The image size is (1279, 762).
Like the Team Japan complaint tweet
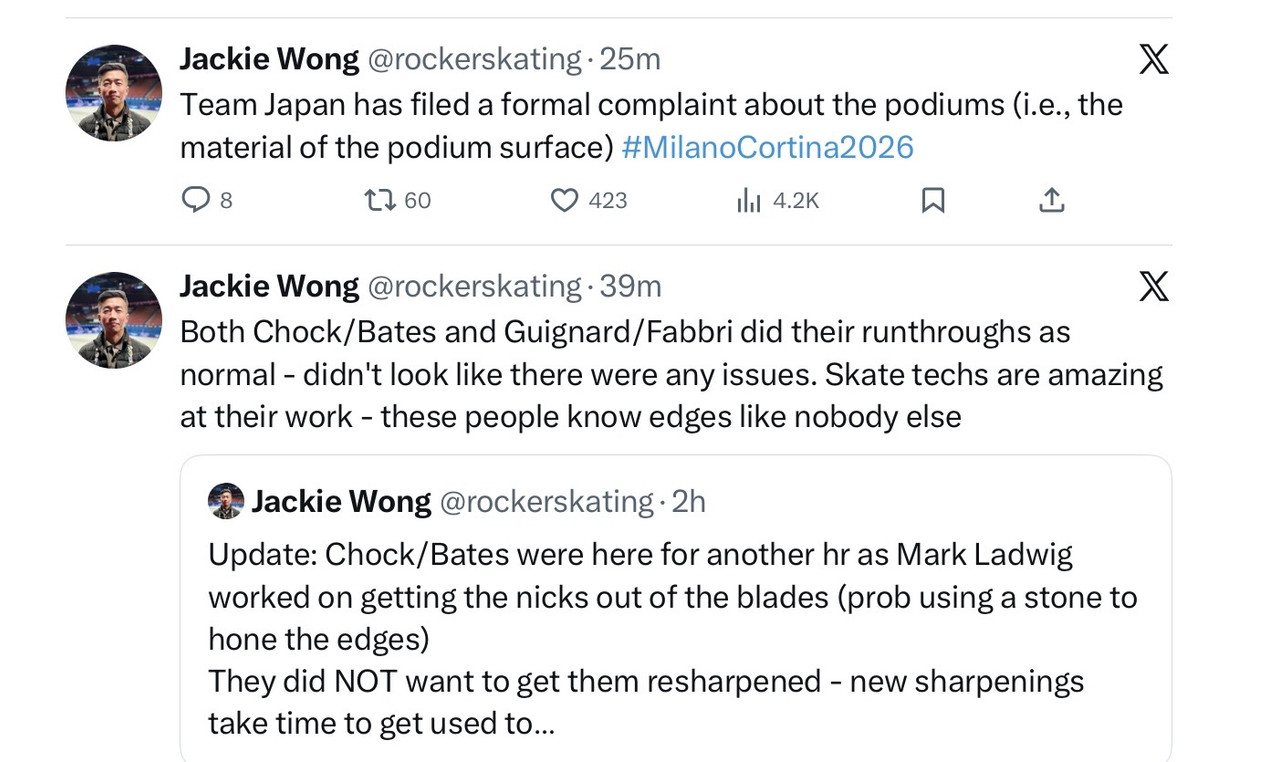click(x=565, y=201)
